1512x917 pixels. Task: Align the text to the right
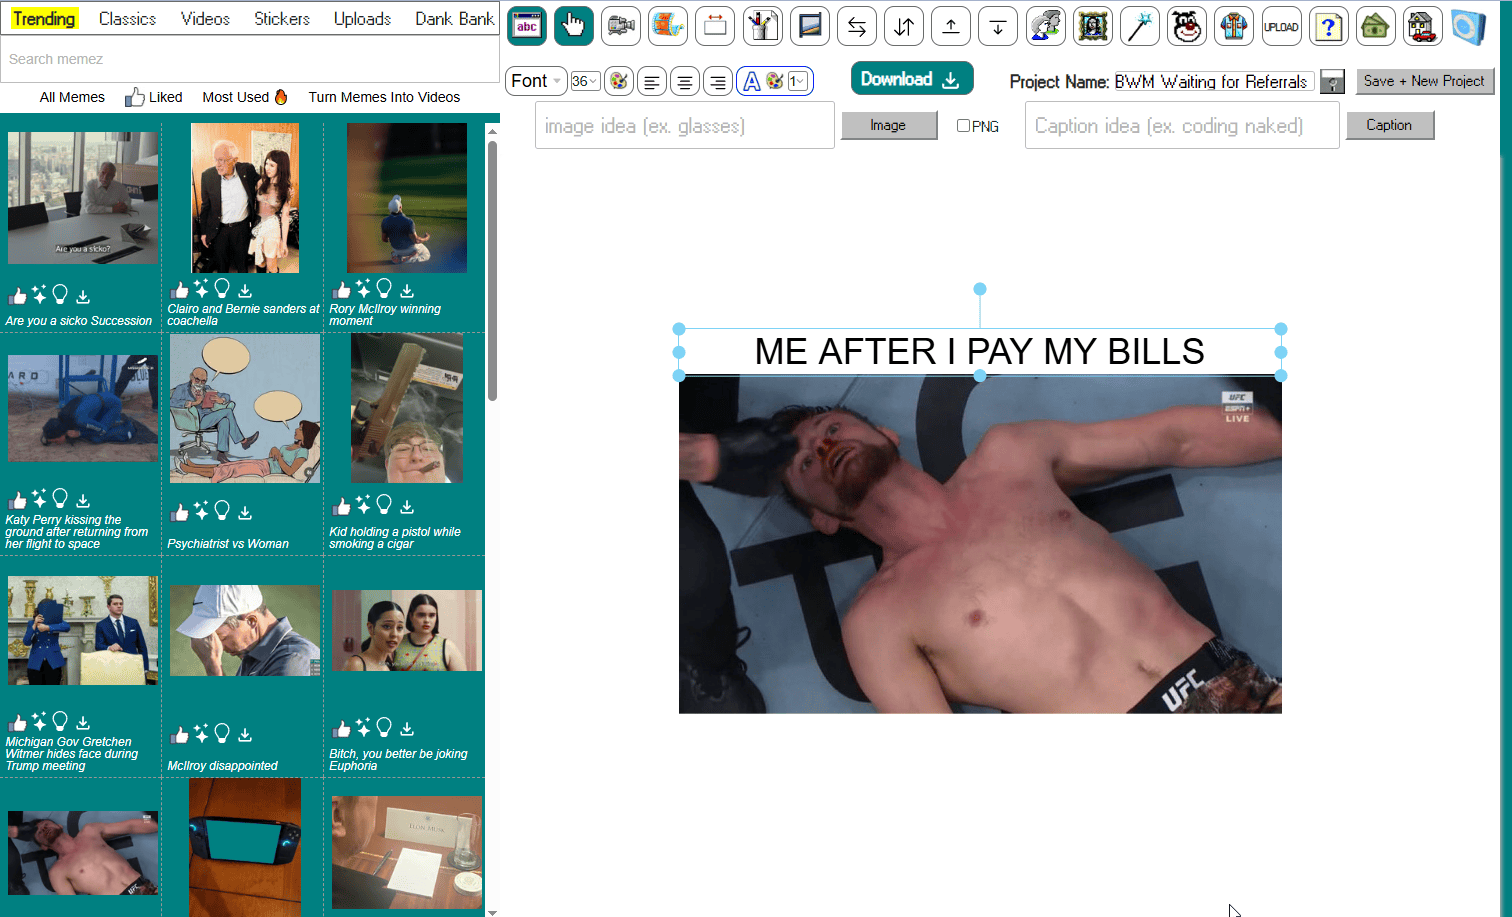click(718, 81)
